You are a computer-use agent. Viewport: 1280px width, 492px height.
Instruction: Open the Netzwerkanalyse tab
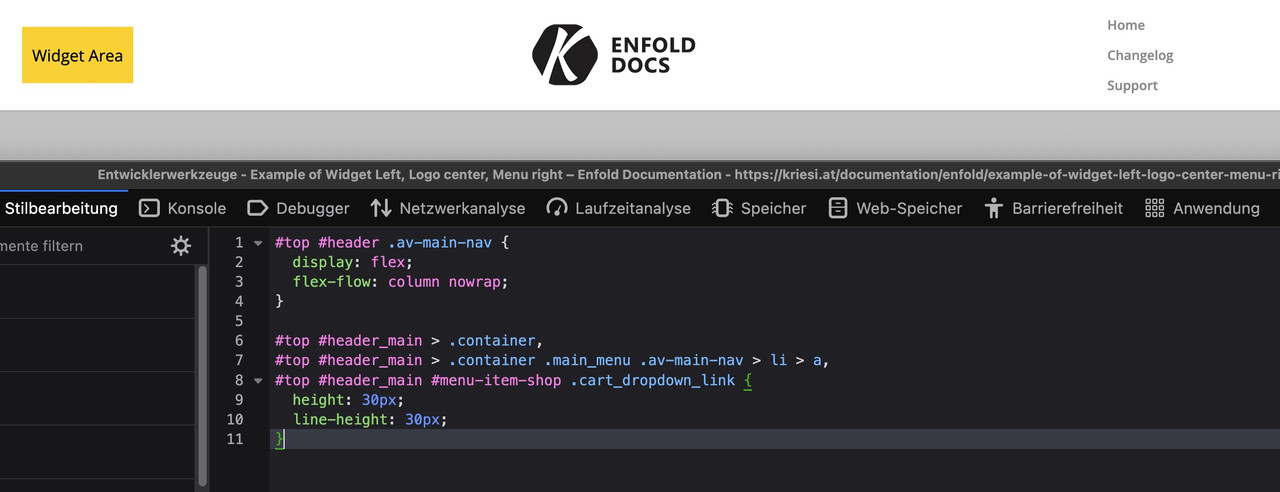[447, 208]
